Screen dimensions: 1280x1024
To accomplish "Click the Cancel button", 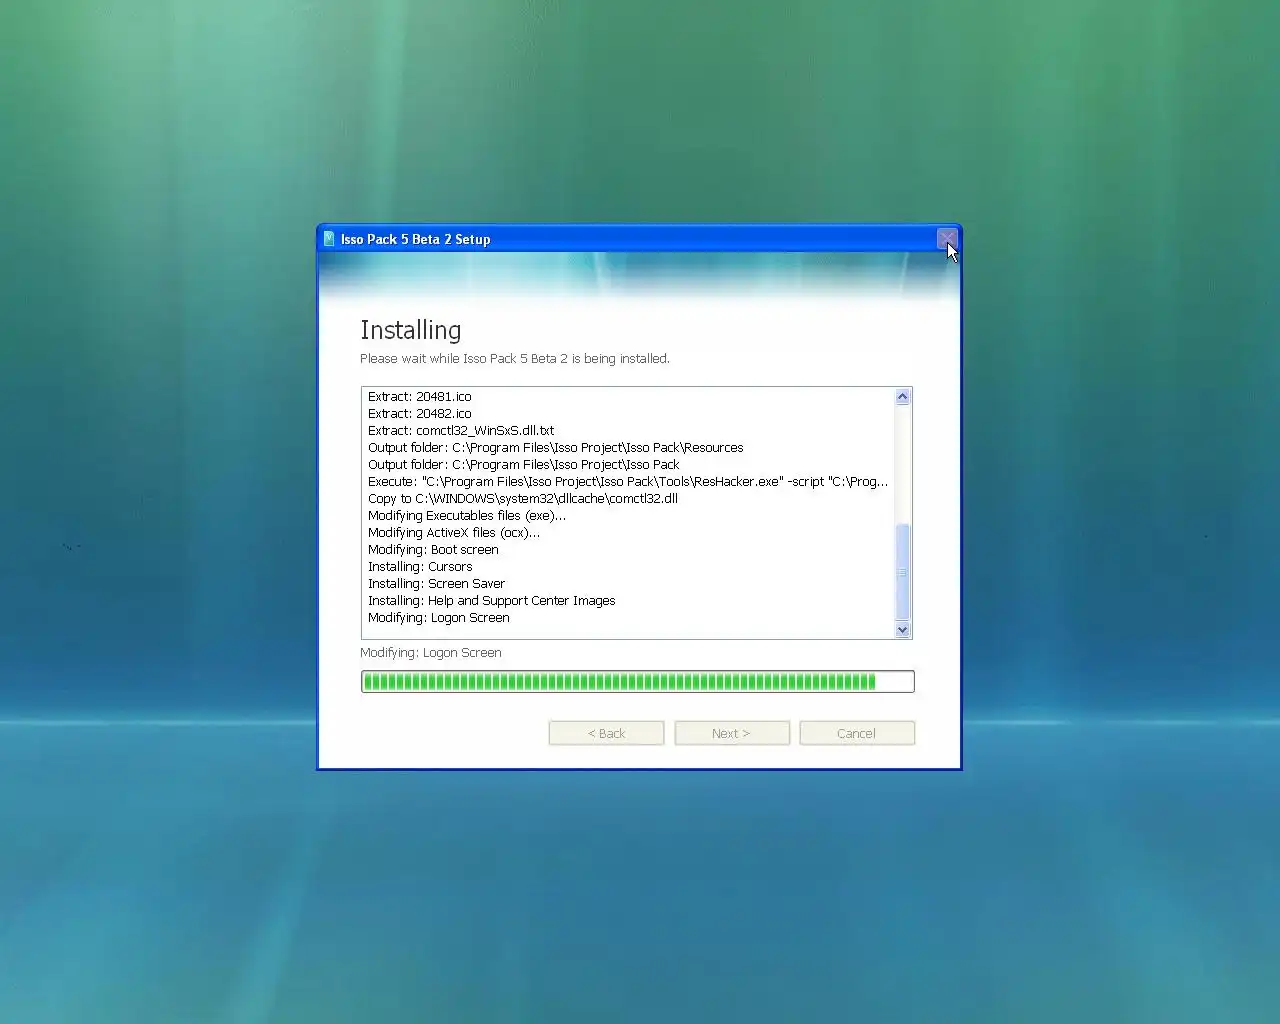I will pos(857,733).
